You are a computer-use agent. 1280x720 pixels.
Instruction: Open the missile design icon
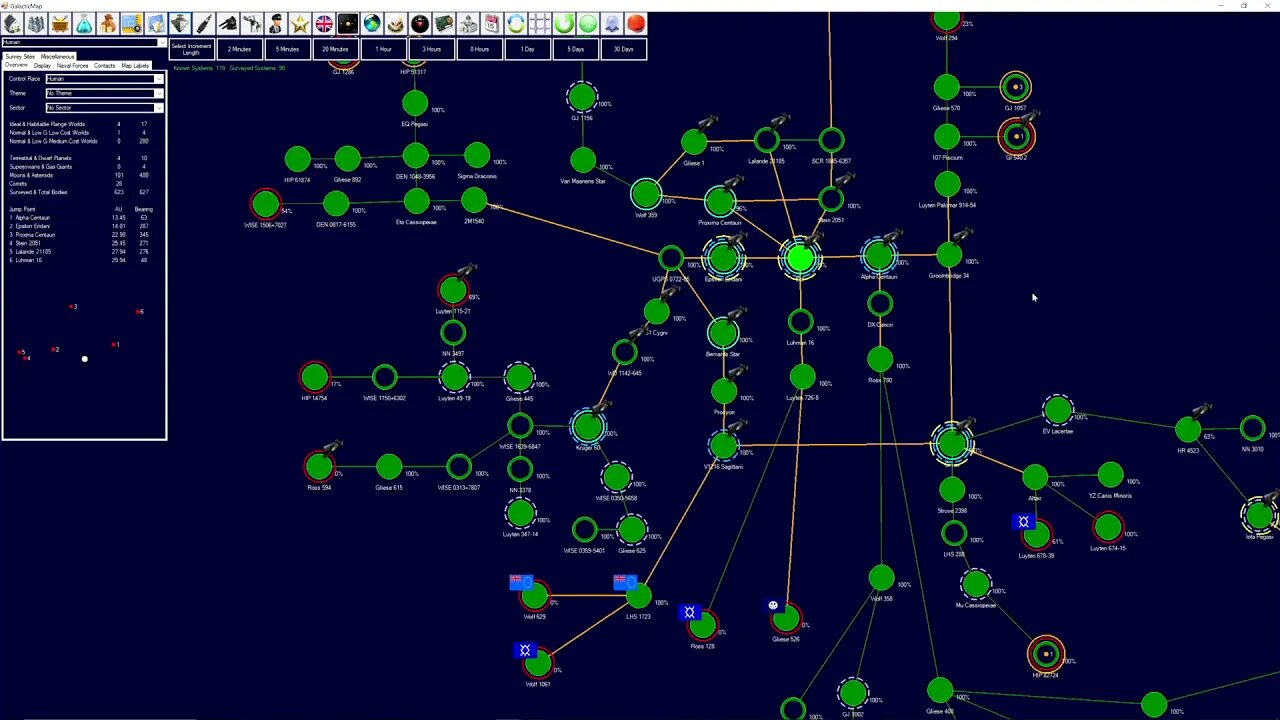[204, 23]
